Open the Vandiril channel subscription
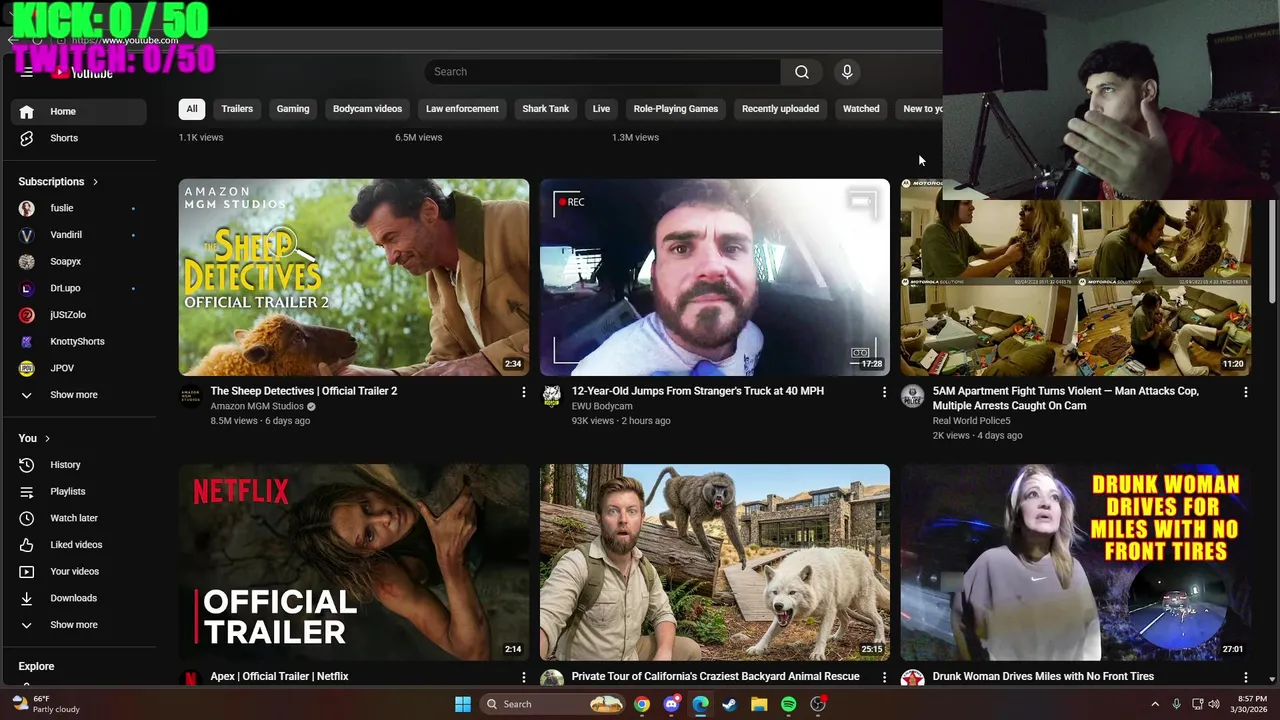 pyautogui.click(x=80, y=235)
